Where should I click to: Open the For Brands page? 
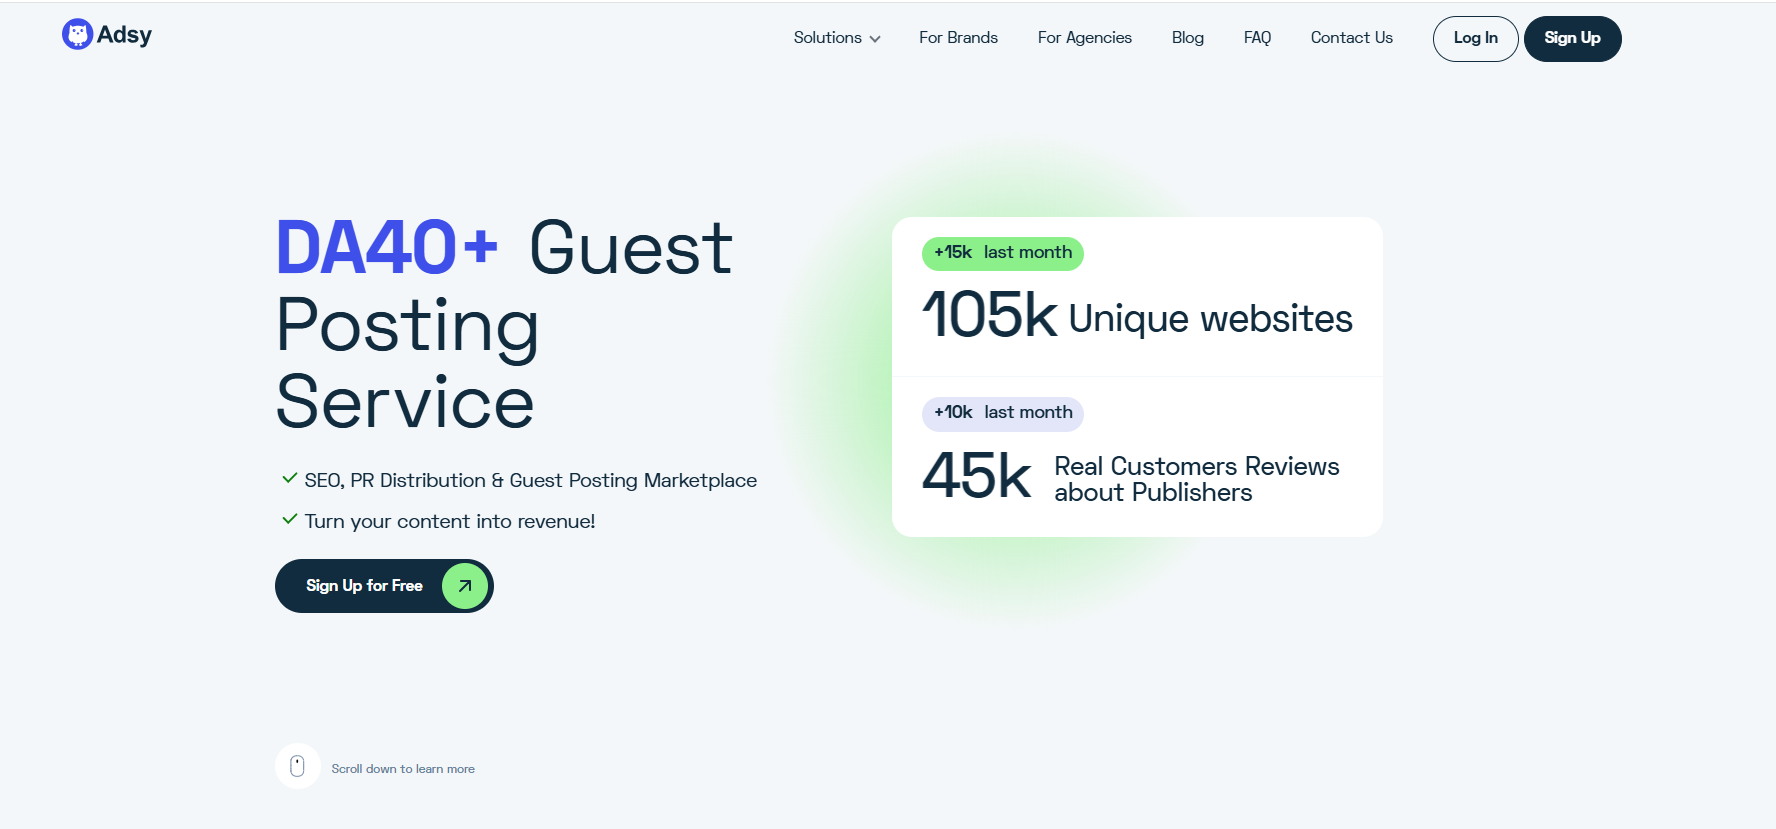(958, 38)
